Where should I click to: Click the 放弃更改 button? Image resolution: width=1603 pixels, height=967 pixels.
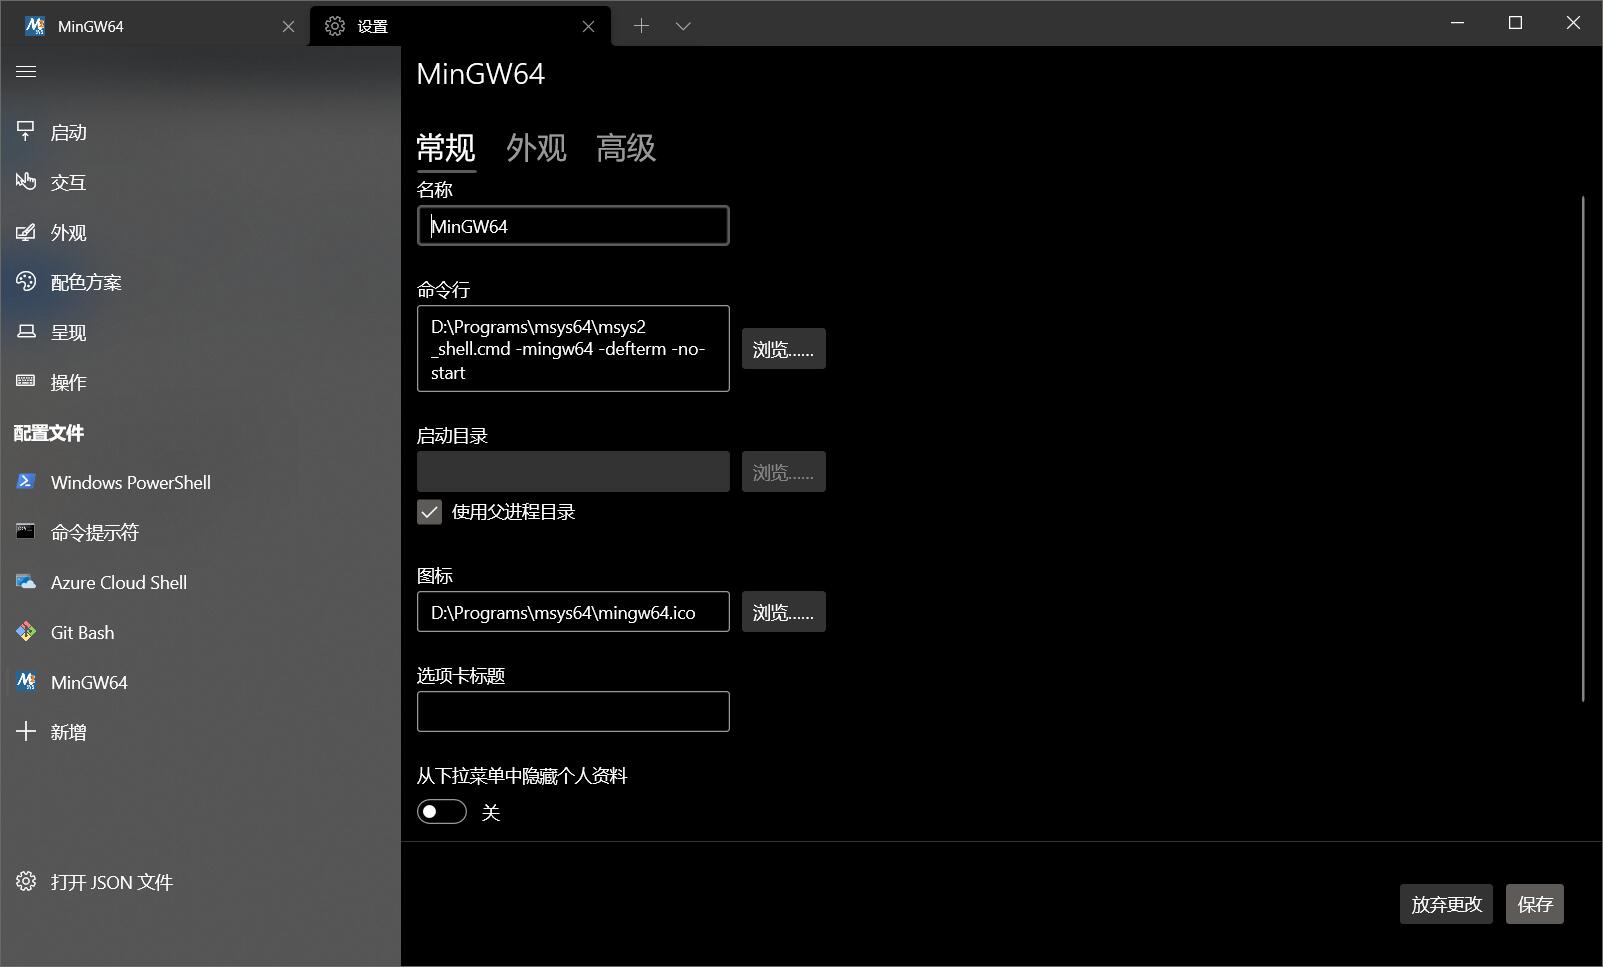click(1446, 904)
